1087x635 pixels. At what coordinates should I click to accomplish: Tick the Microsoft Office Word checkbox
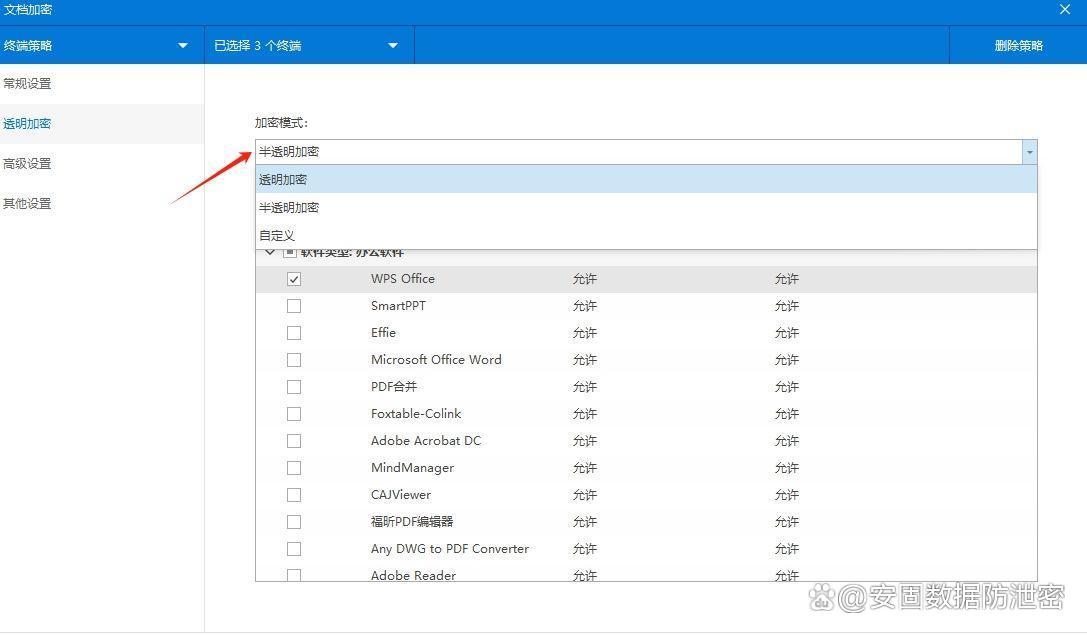coord(294,360)
